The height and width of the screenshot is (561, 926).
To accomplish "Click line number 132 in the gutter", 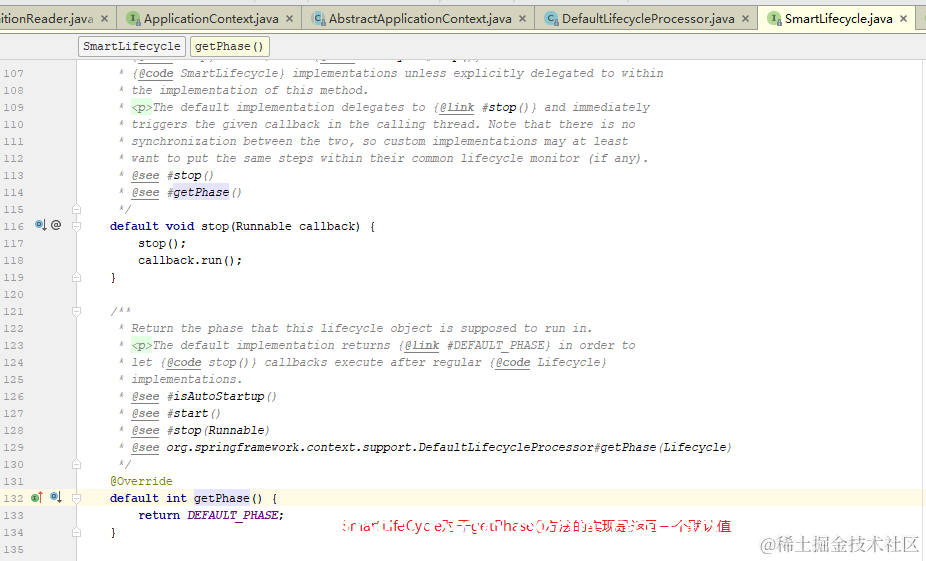I will click(x=14, y=498).
